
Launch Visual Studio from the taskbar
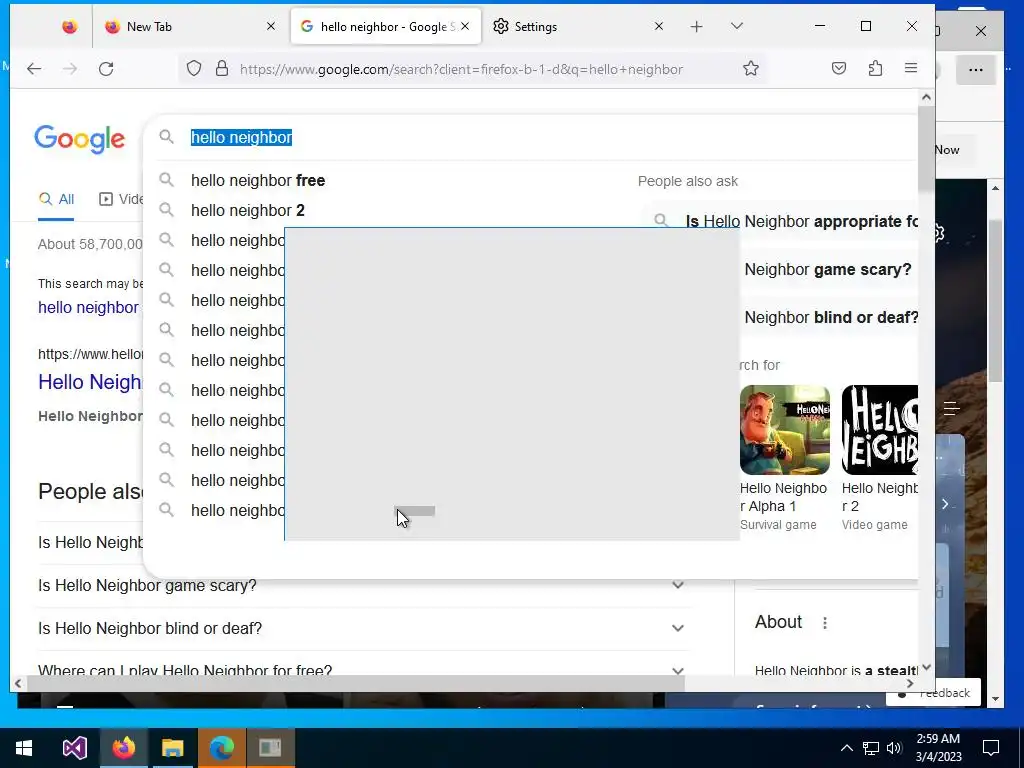(74, 748)
